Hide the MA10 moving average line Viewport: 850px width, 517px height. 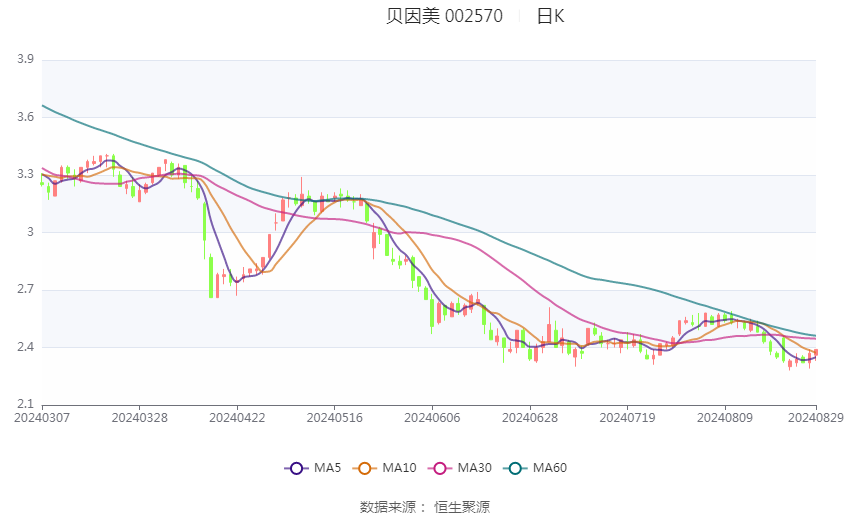tap(366, 468)
